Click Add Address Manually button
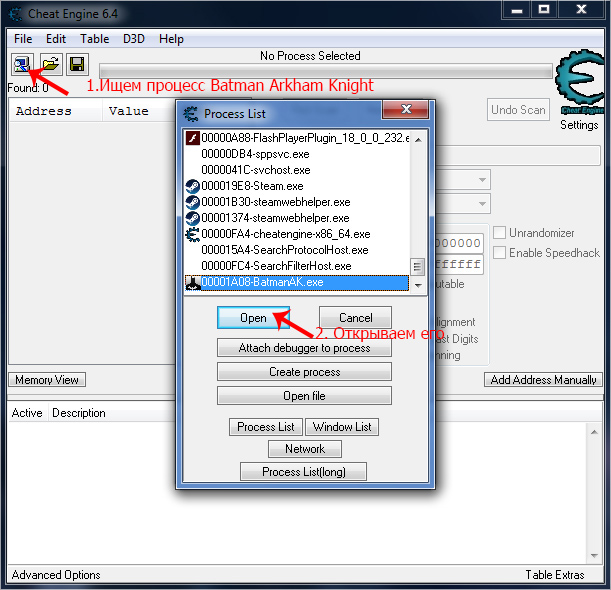Image resolution: width=611 pixels, height=590 pixels. 543,380
